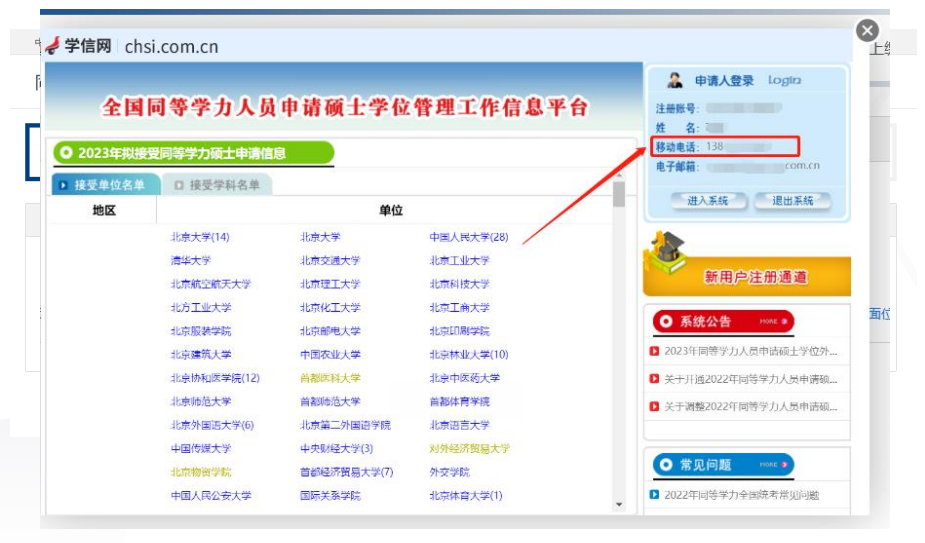This screenshot has height=543, width=925.
Task: Open 国际关系学院 link
Action: coord(330,496)
